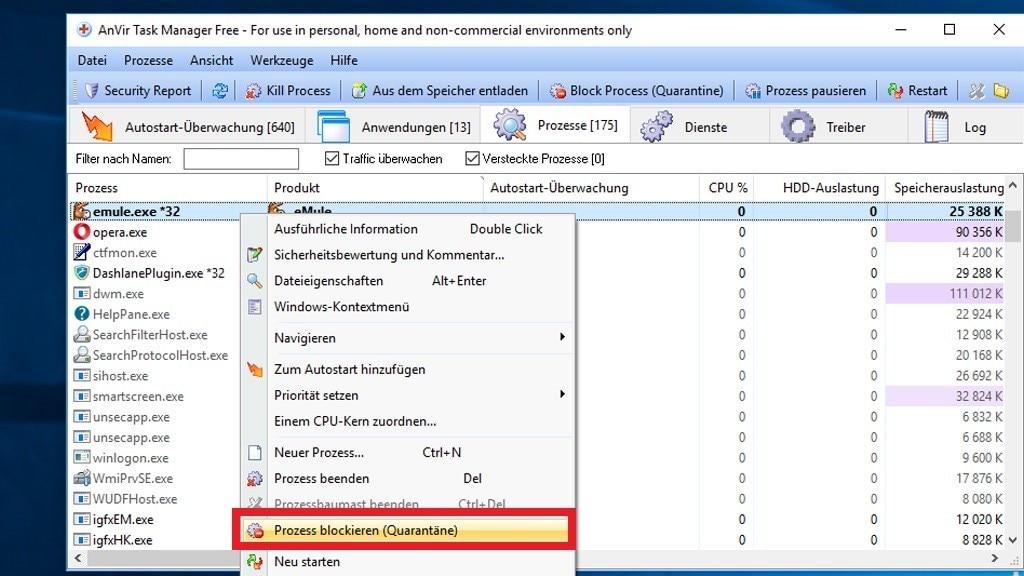Open the Ansicht menu
Image resolution: width=1024 pixels, height=576 pixels.
[211, 60]
